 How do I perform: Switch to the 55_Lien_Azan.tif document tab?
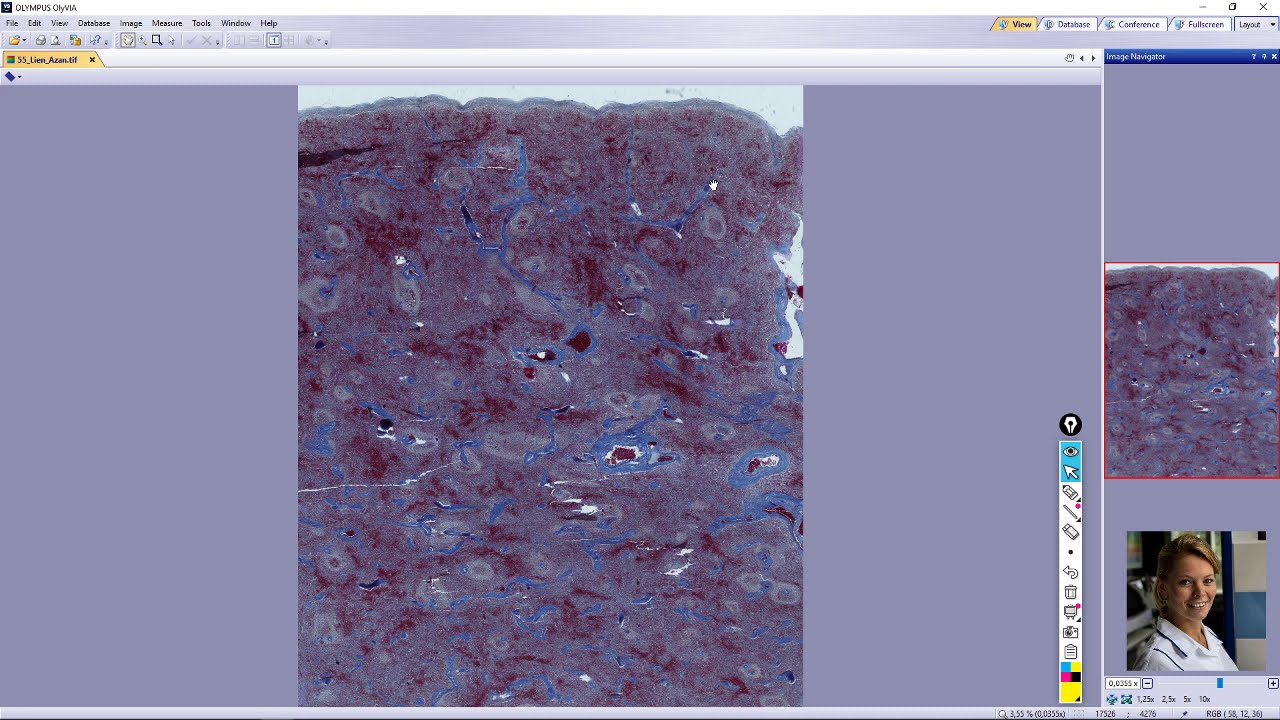pyautogui.click(x=47, y=60)
